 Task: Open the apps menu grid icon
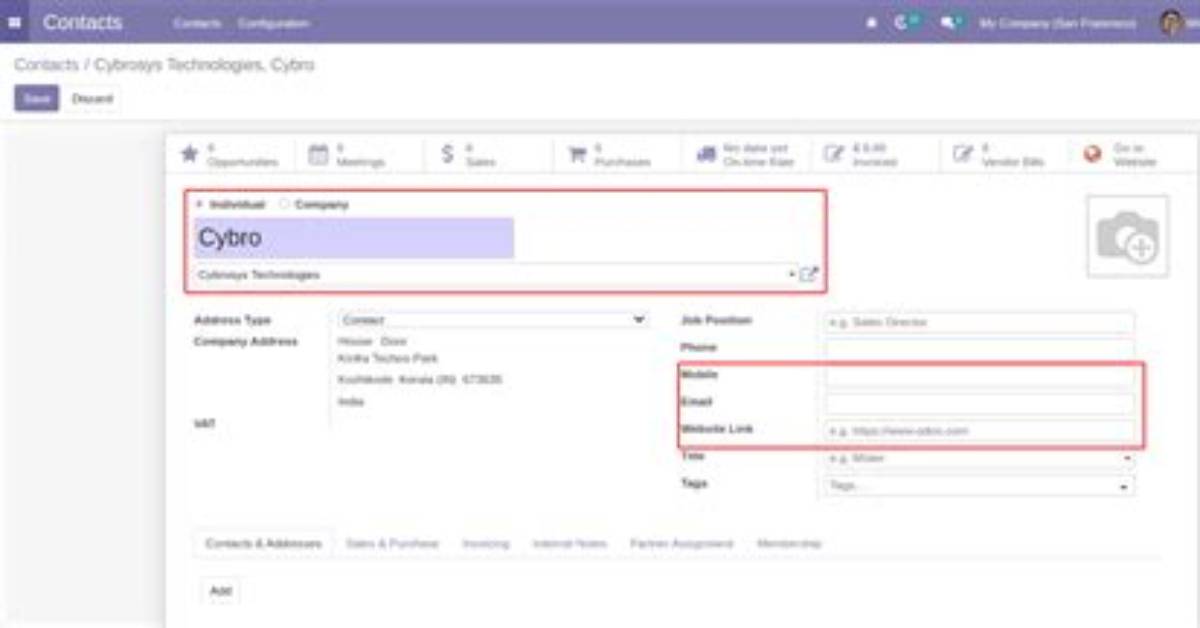14,22
